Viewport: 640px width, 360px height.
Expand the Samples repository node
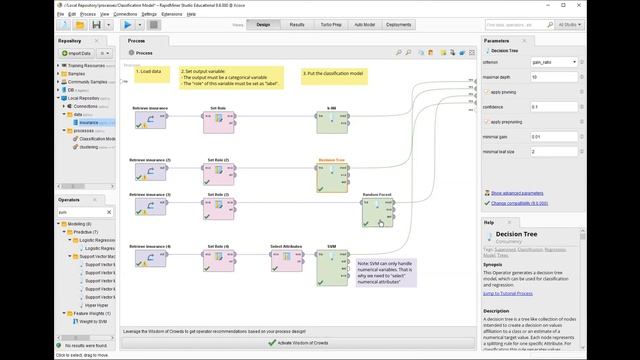point(58,74)
